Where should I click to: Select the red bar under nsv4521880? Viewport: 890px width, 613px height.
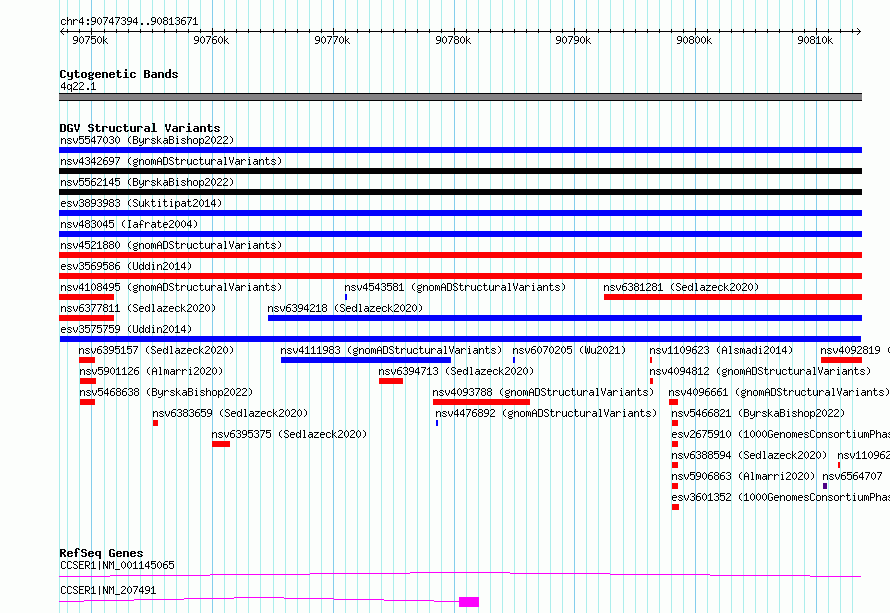coord(460,255)
